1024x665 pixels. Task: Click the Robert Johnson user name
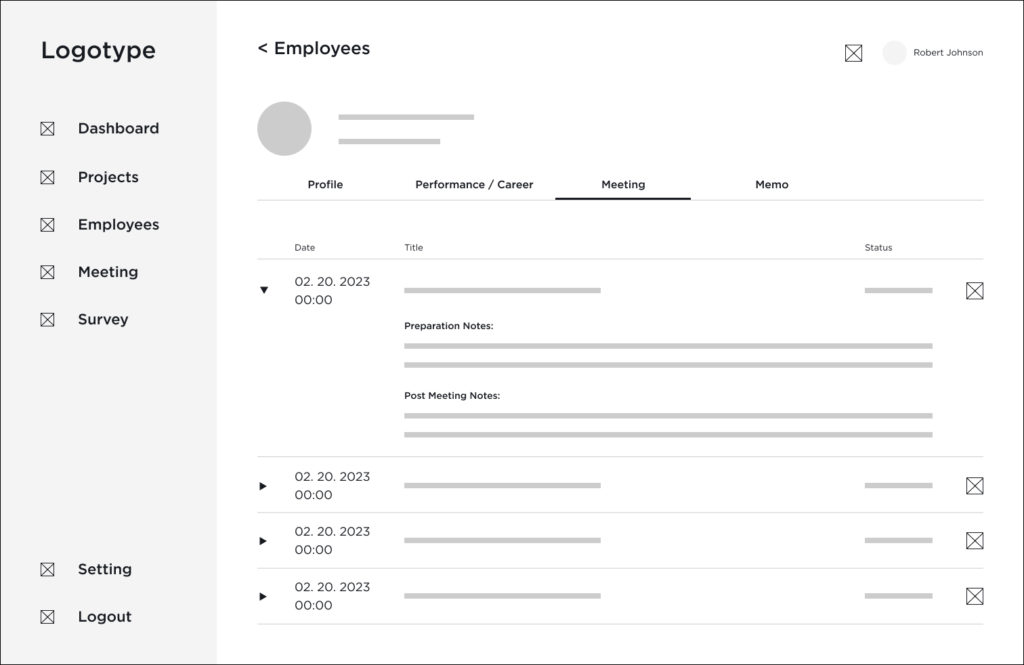(x=947, y=53)
